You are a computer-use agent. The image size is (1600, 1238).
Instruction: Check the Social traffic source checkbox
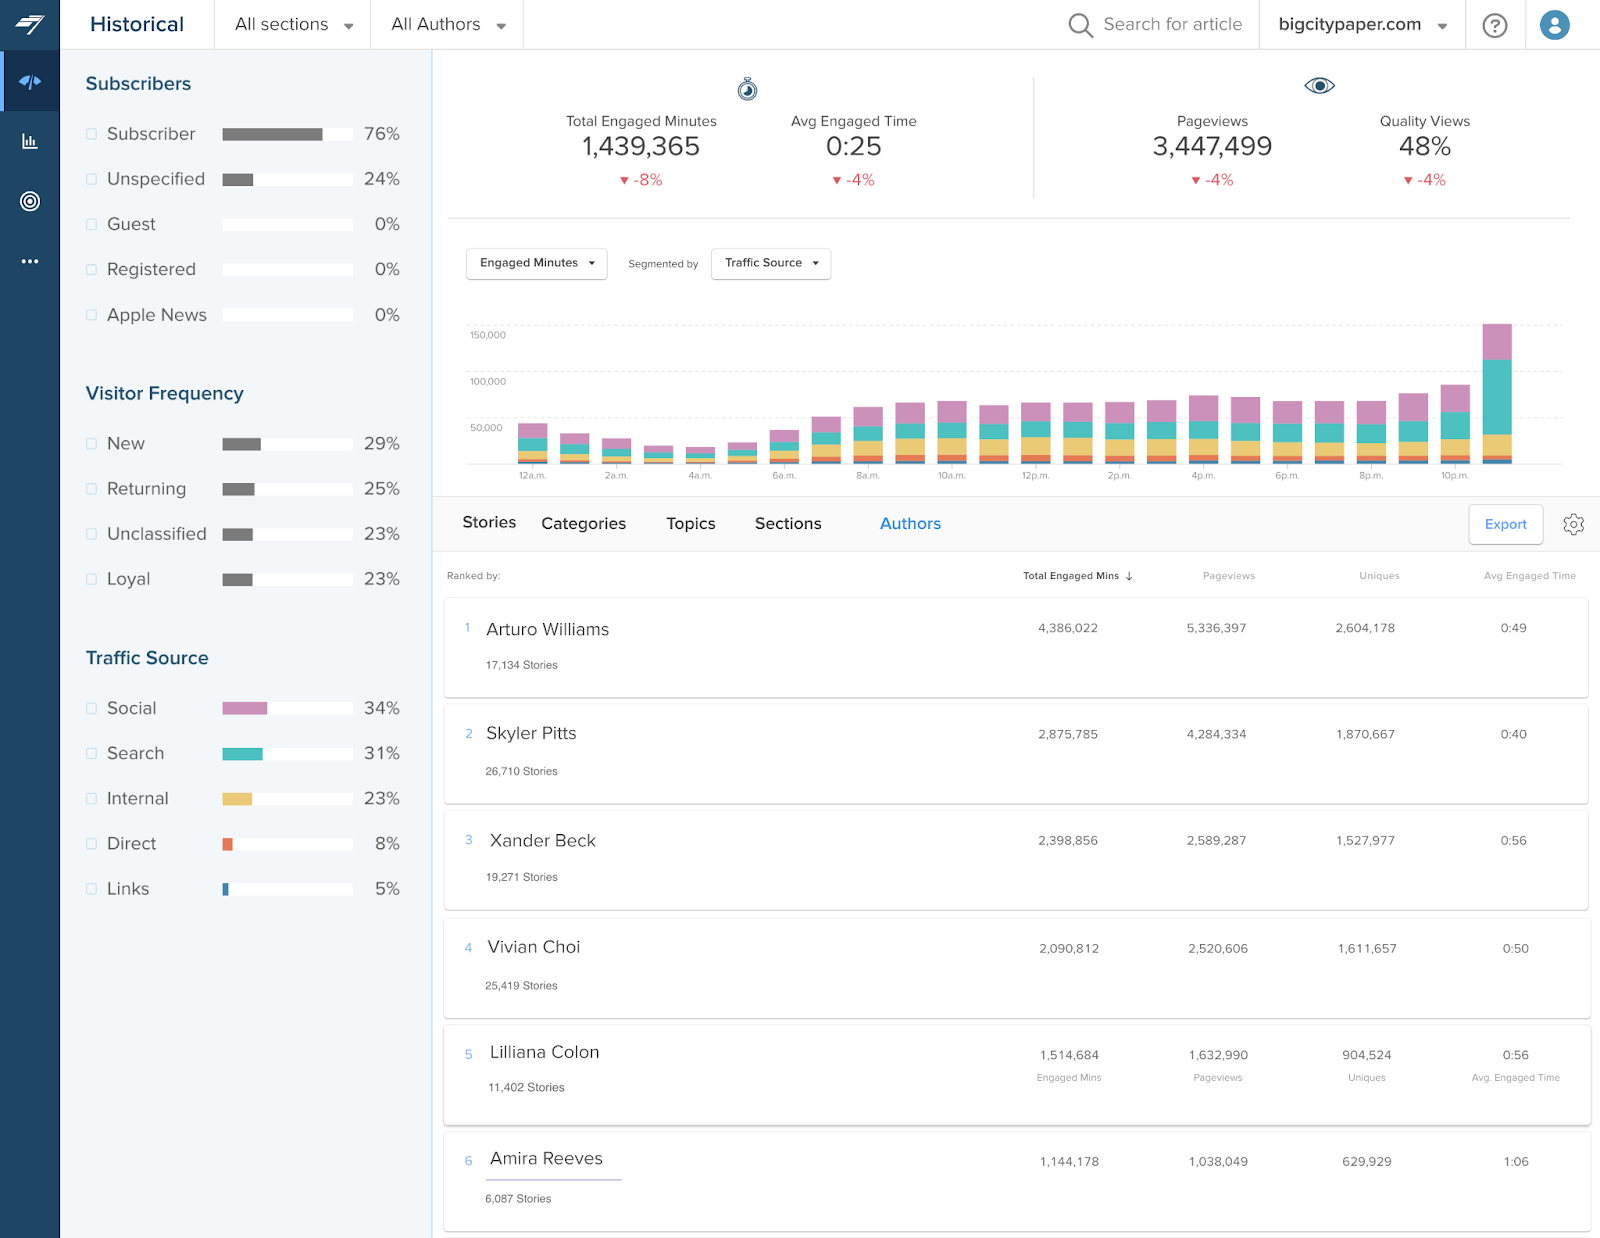pyautogui.click(x=92, y=708)
